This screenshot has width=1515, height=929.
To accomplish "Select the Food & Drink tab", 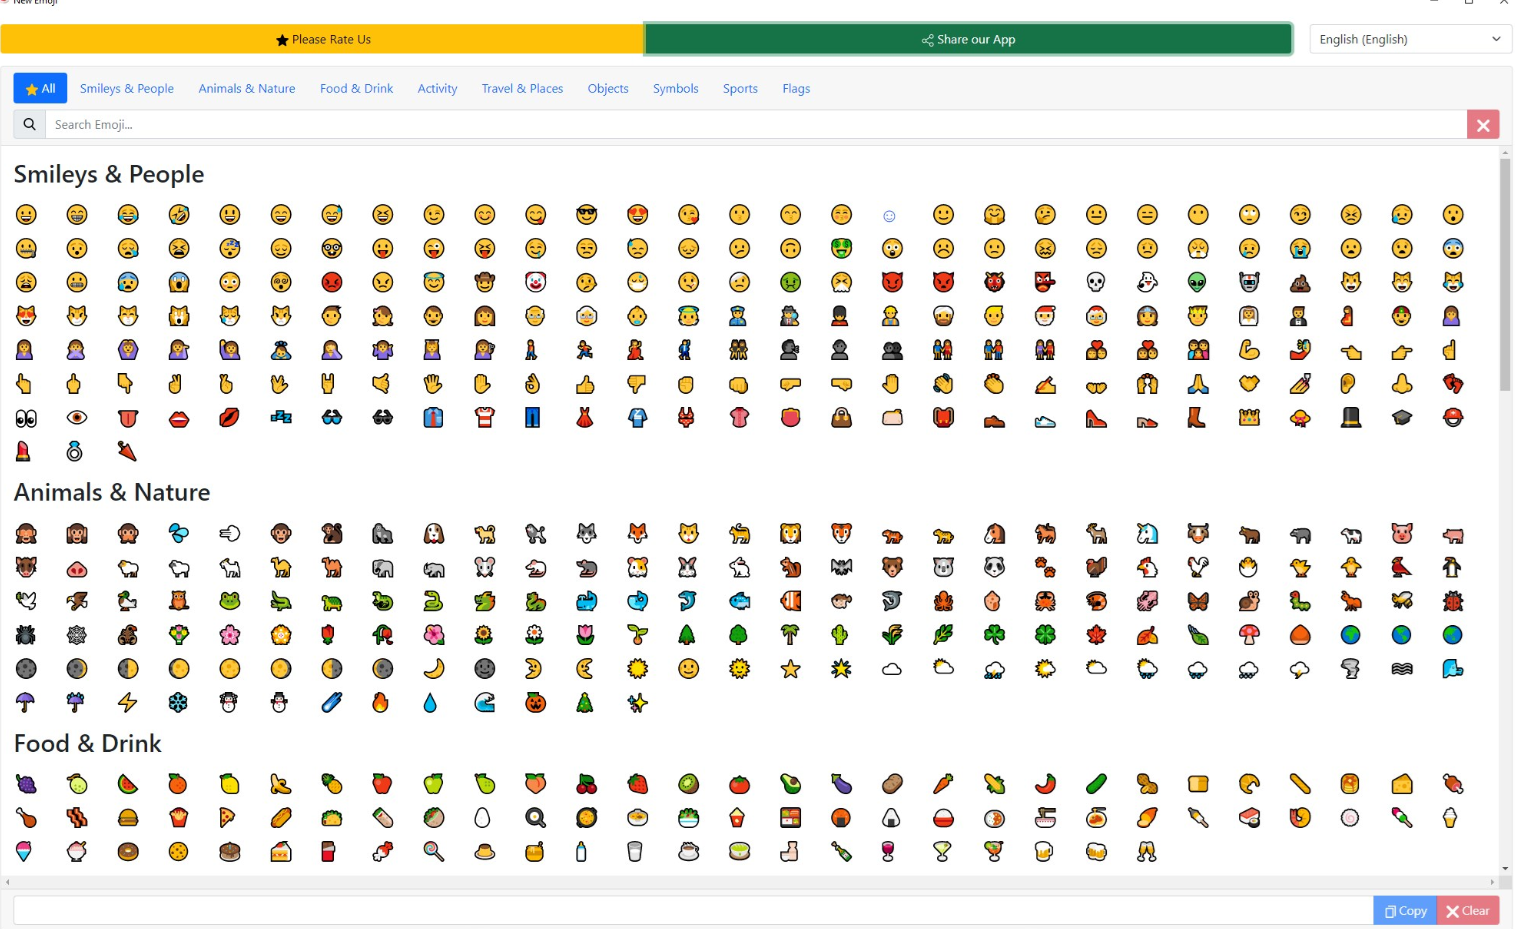I will tap(356, 88).
